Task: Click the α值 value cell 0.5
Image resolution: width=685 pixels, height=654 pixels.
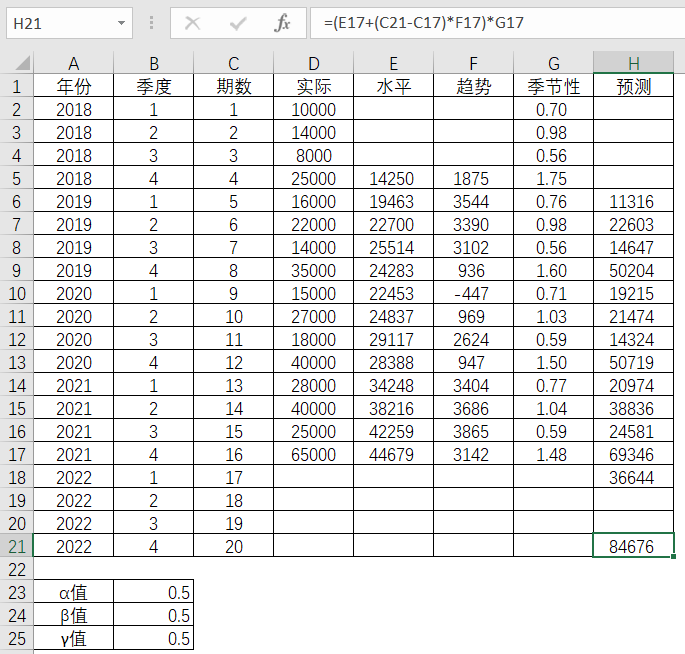Action: [x=153, y=593]
